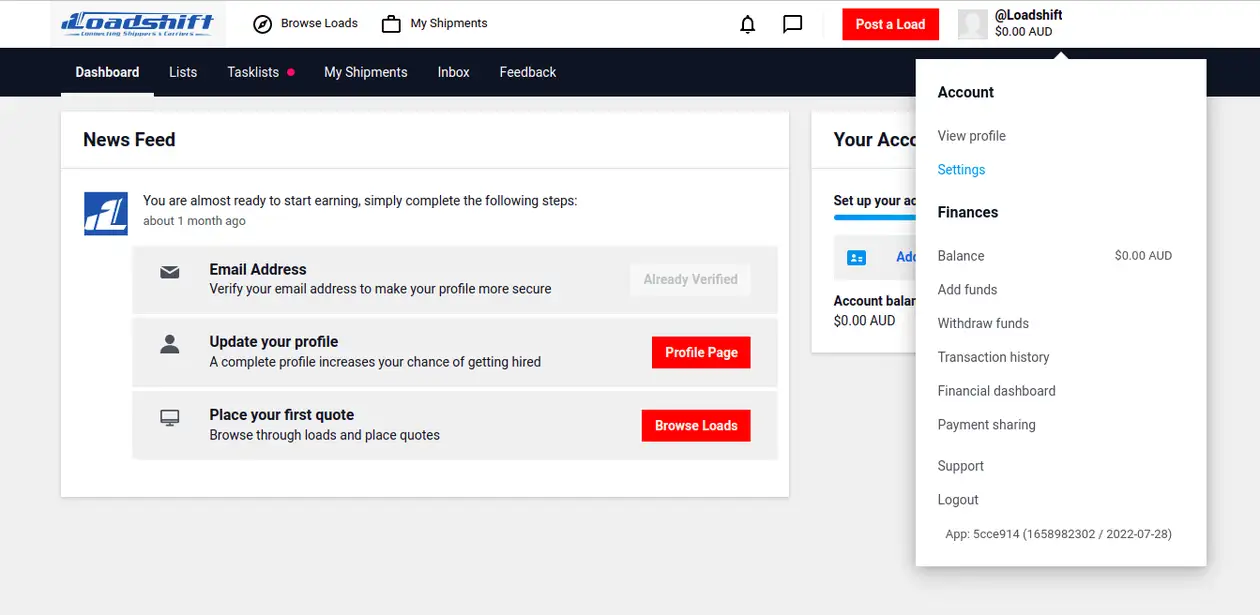This screenshot has width=1260, height=615.
Task: Click the My Shipments briefcase icon
Action: (391, 24)
